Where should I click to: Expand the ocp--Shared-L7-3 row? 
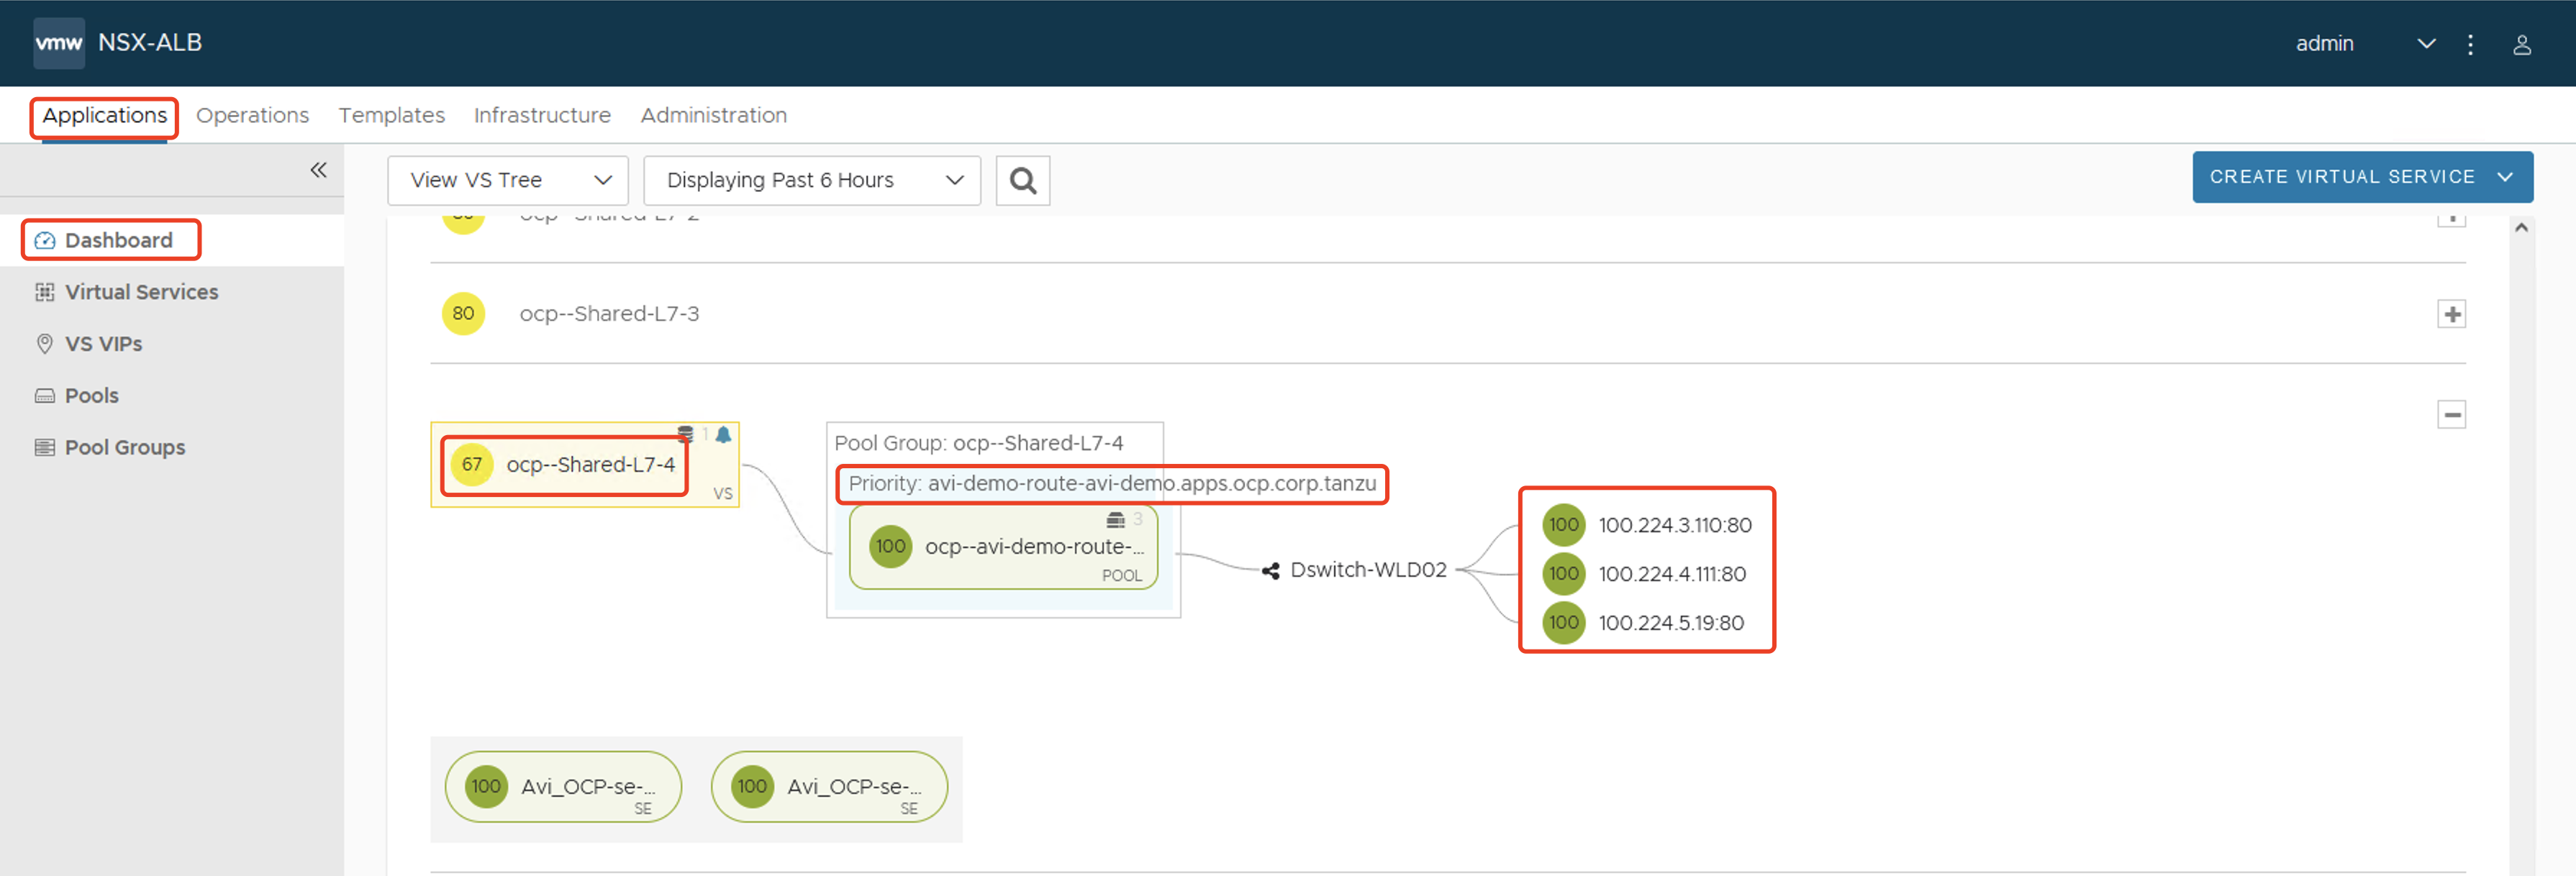click(x=2451, y=314)
